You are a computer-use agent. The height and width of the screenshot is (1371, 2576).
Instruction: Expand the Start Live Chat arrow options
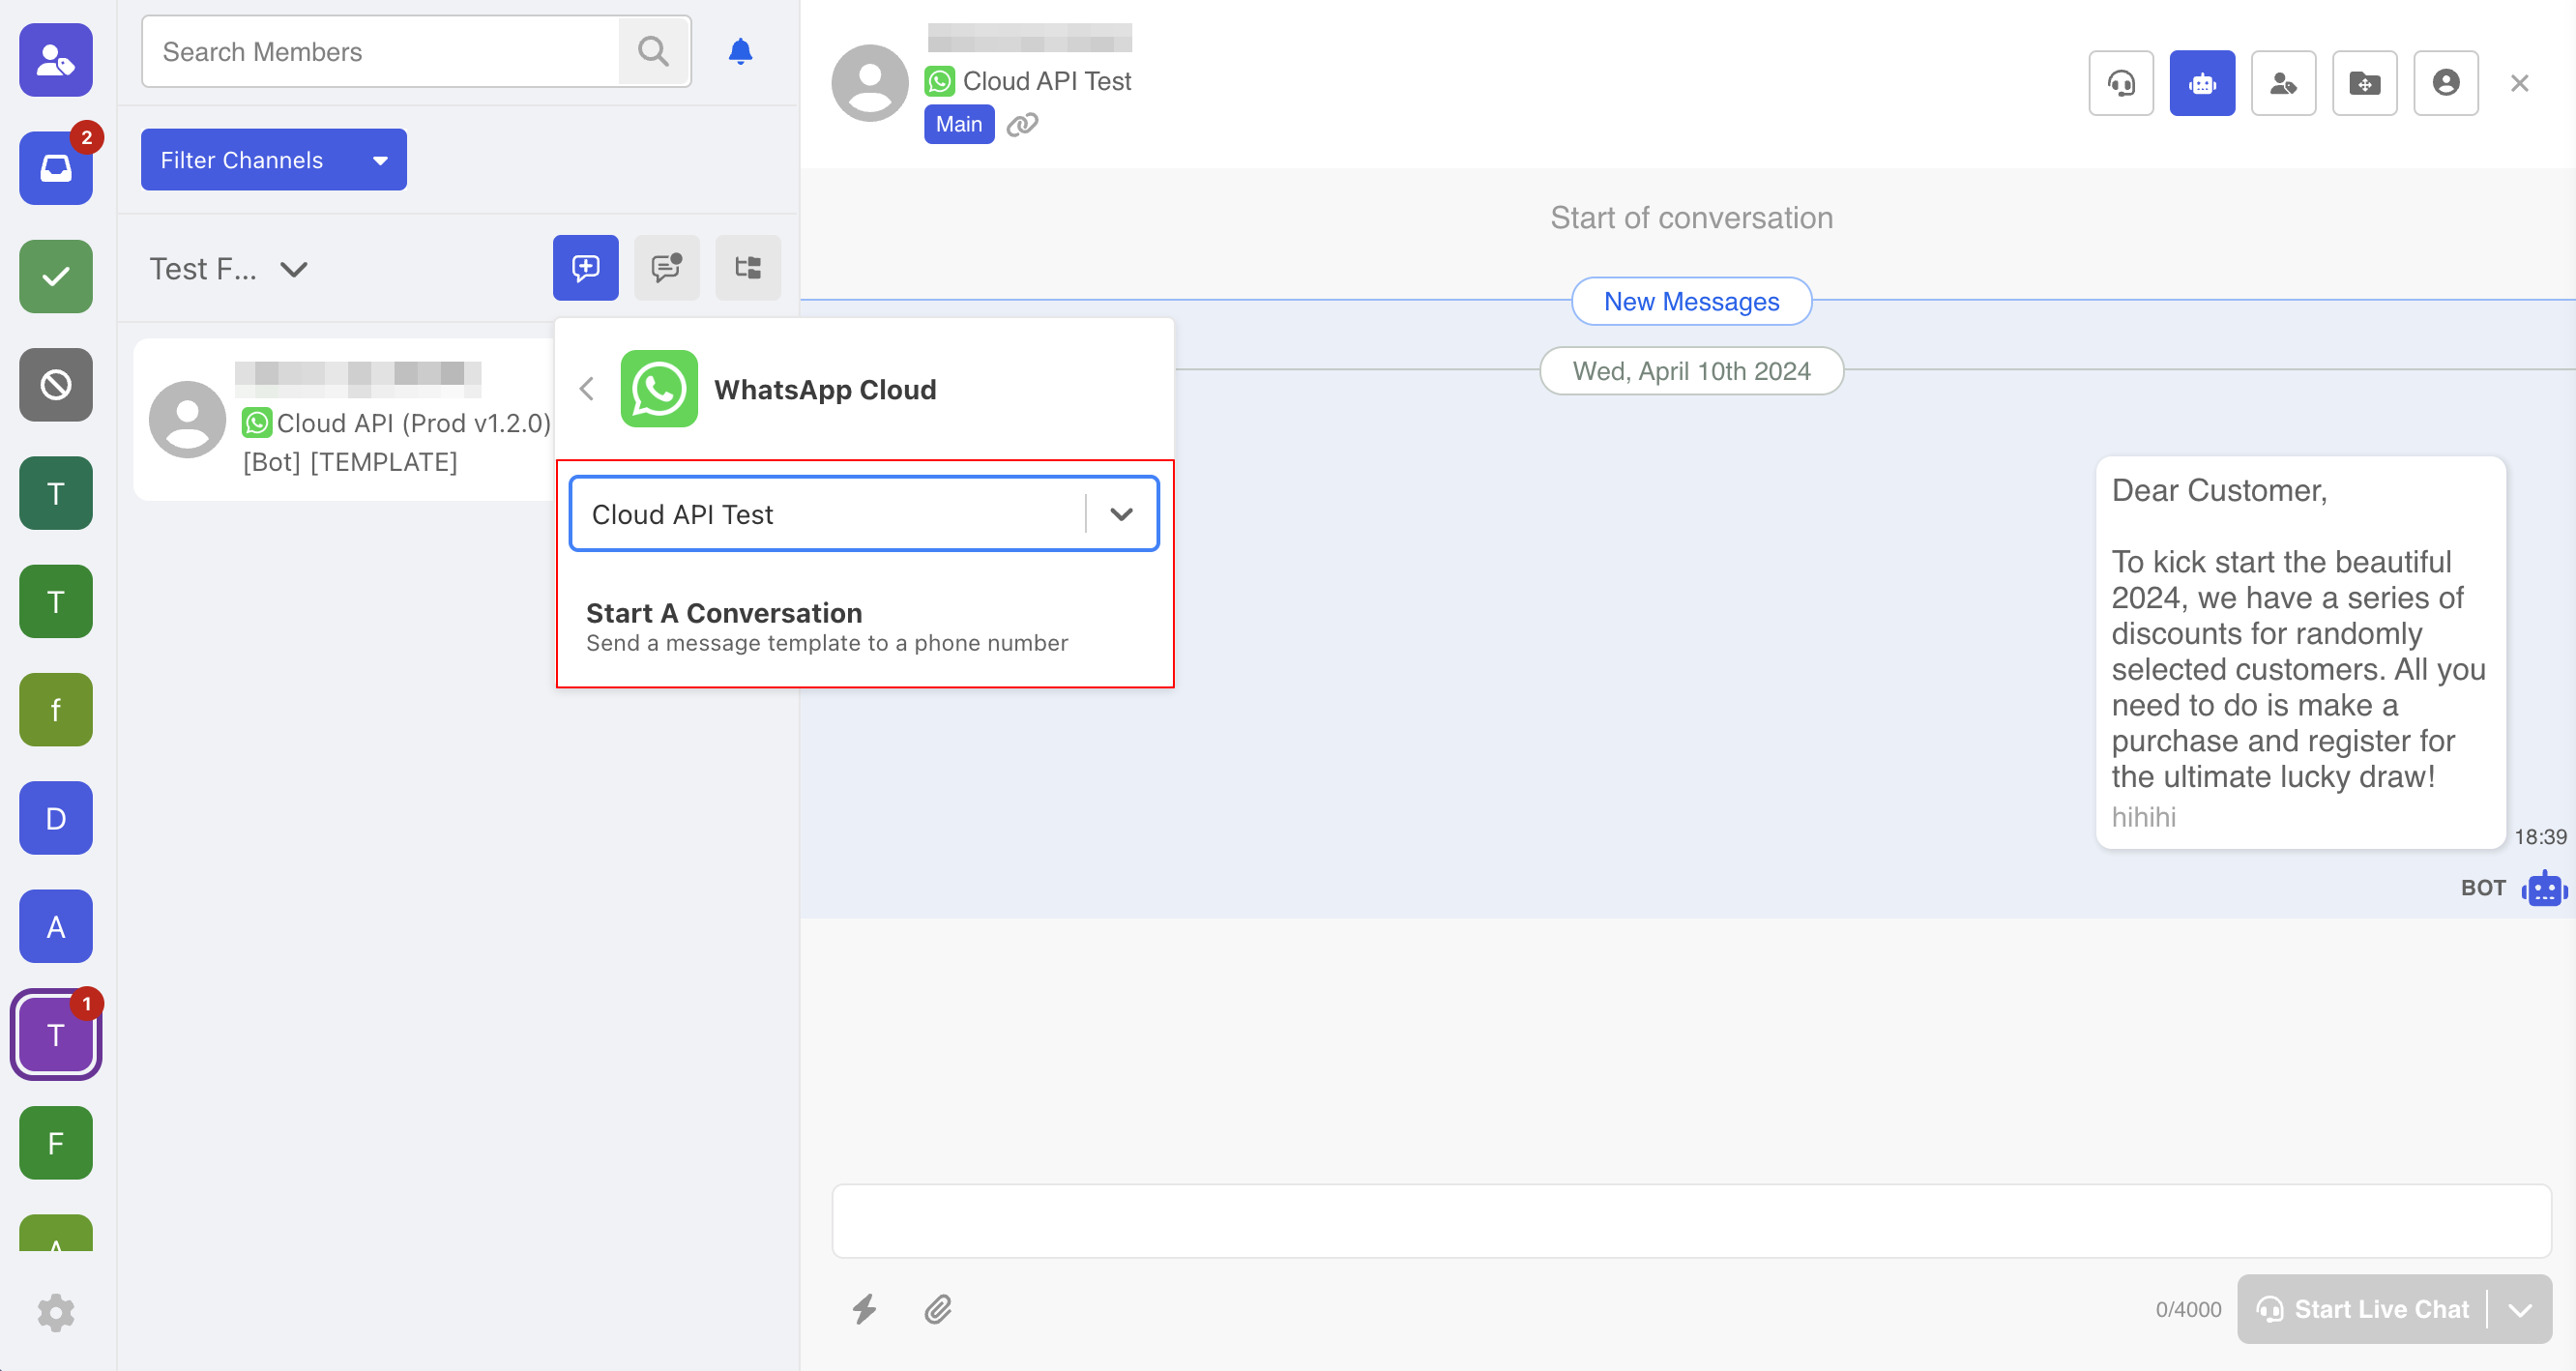2520,1308
